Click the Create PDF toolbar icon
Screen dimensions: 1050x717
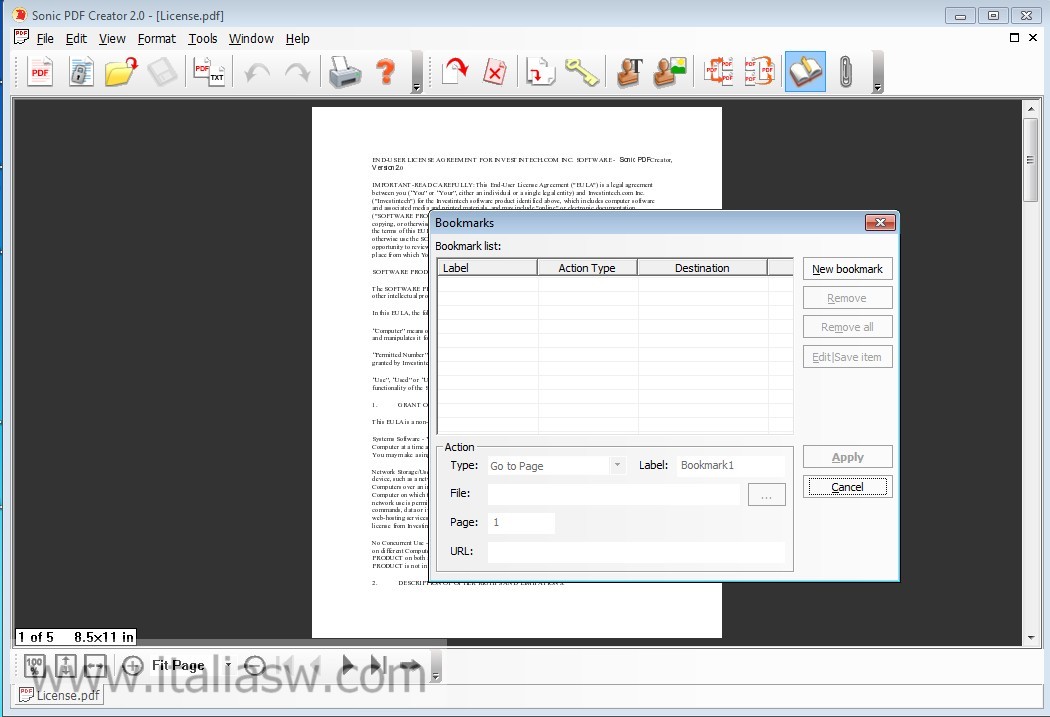(x=40, y=72)
